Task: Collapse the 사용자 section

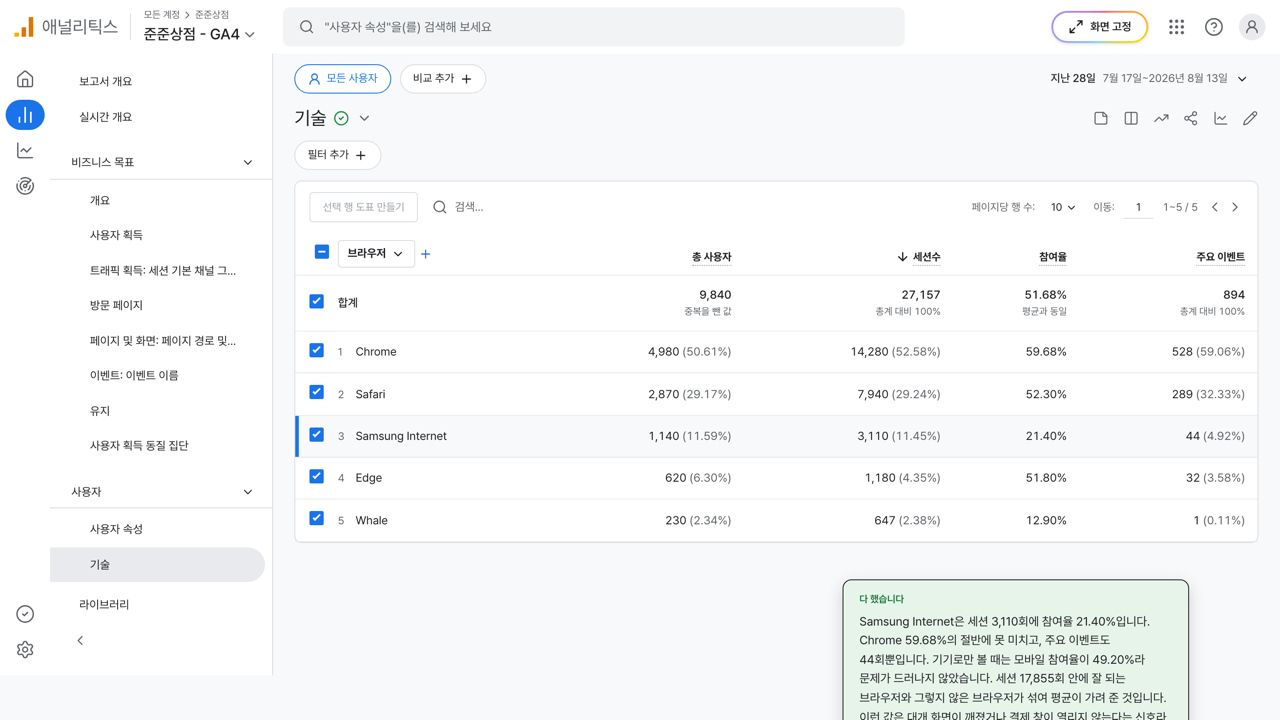Action: coord(248,492)
